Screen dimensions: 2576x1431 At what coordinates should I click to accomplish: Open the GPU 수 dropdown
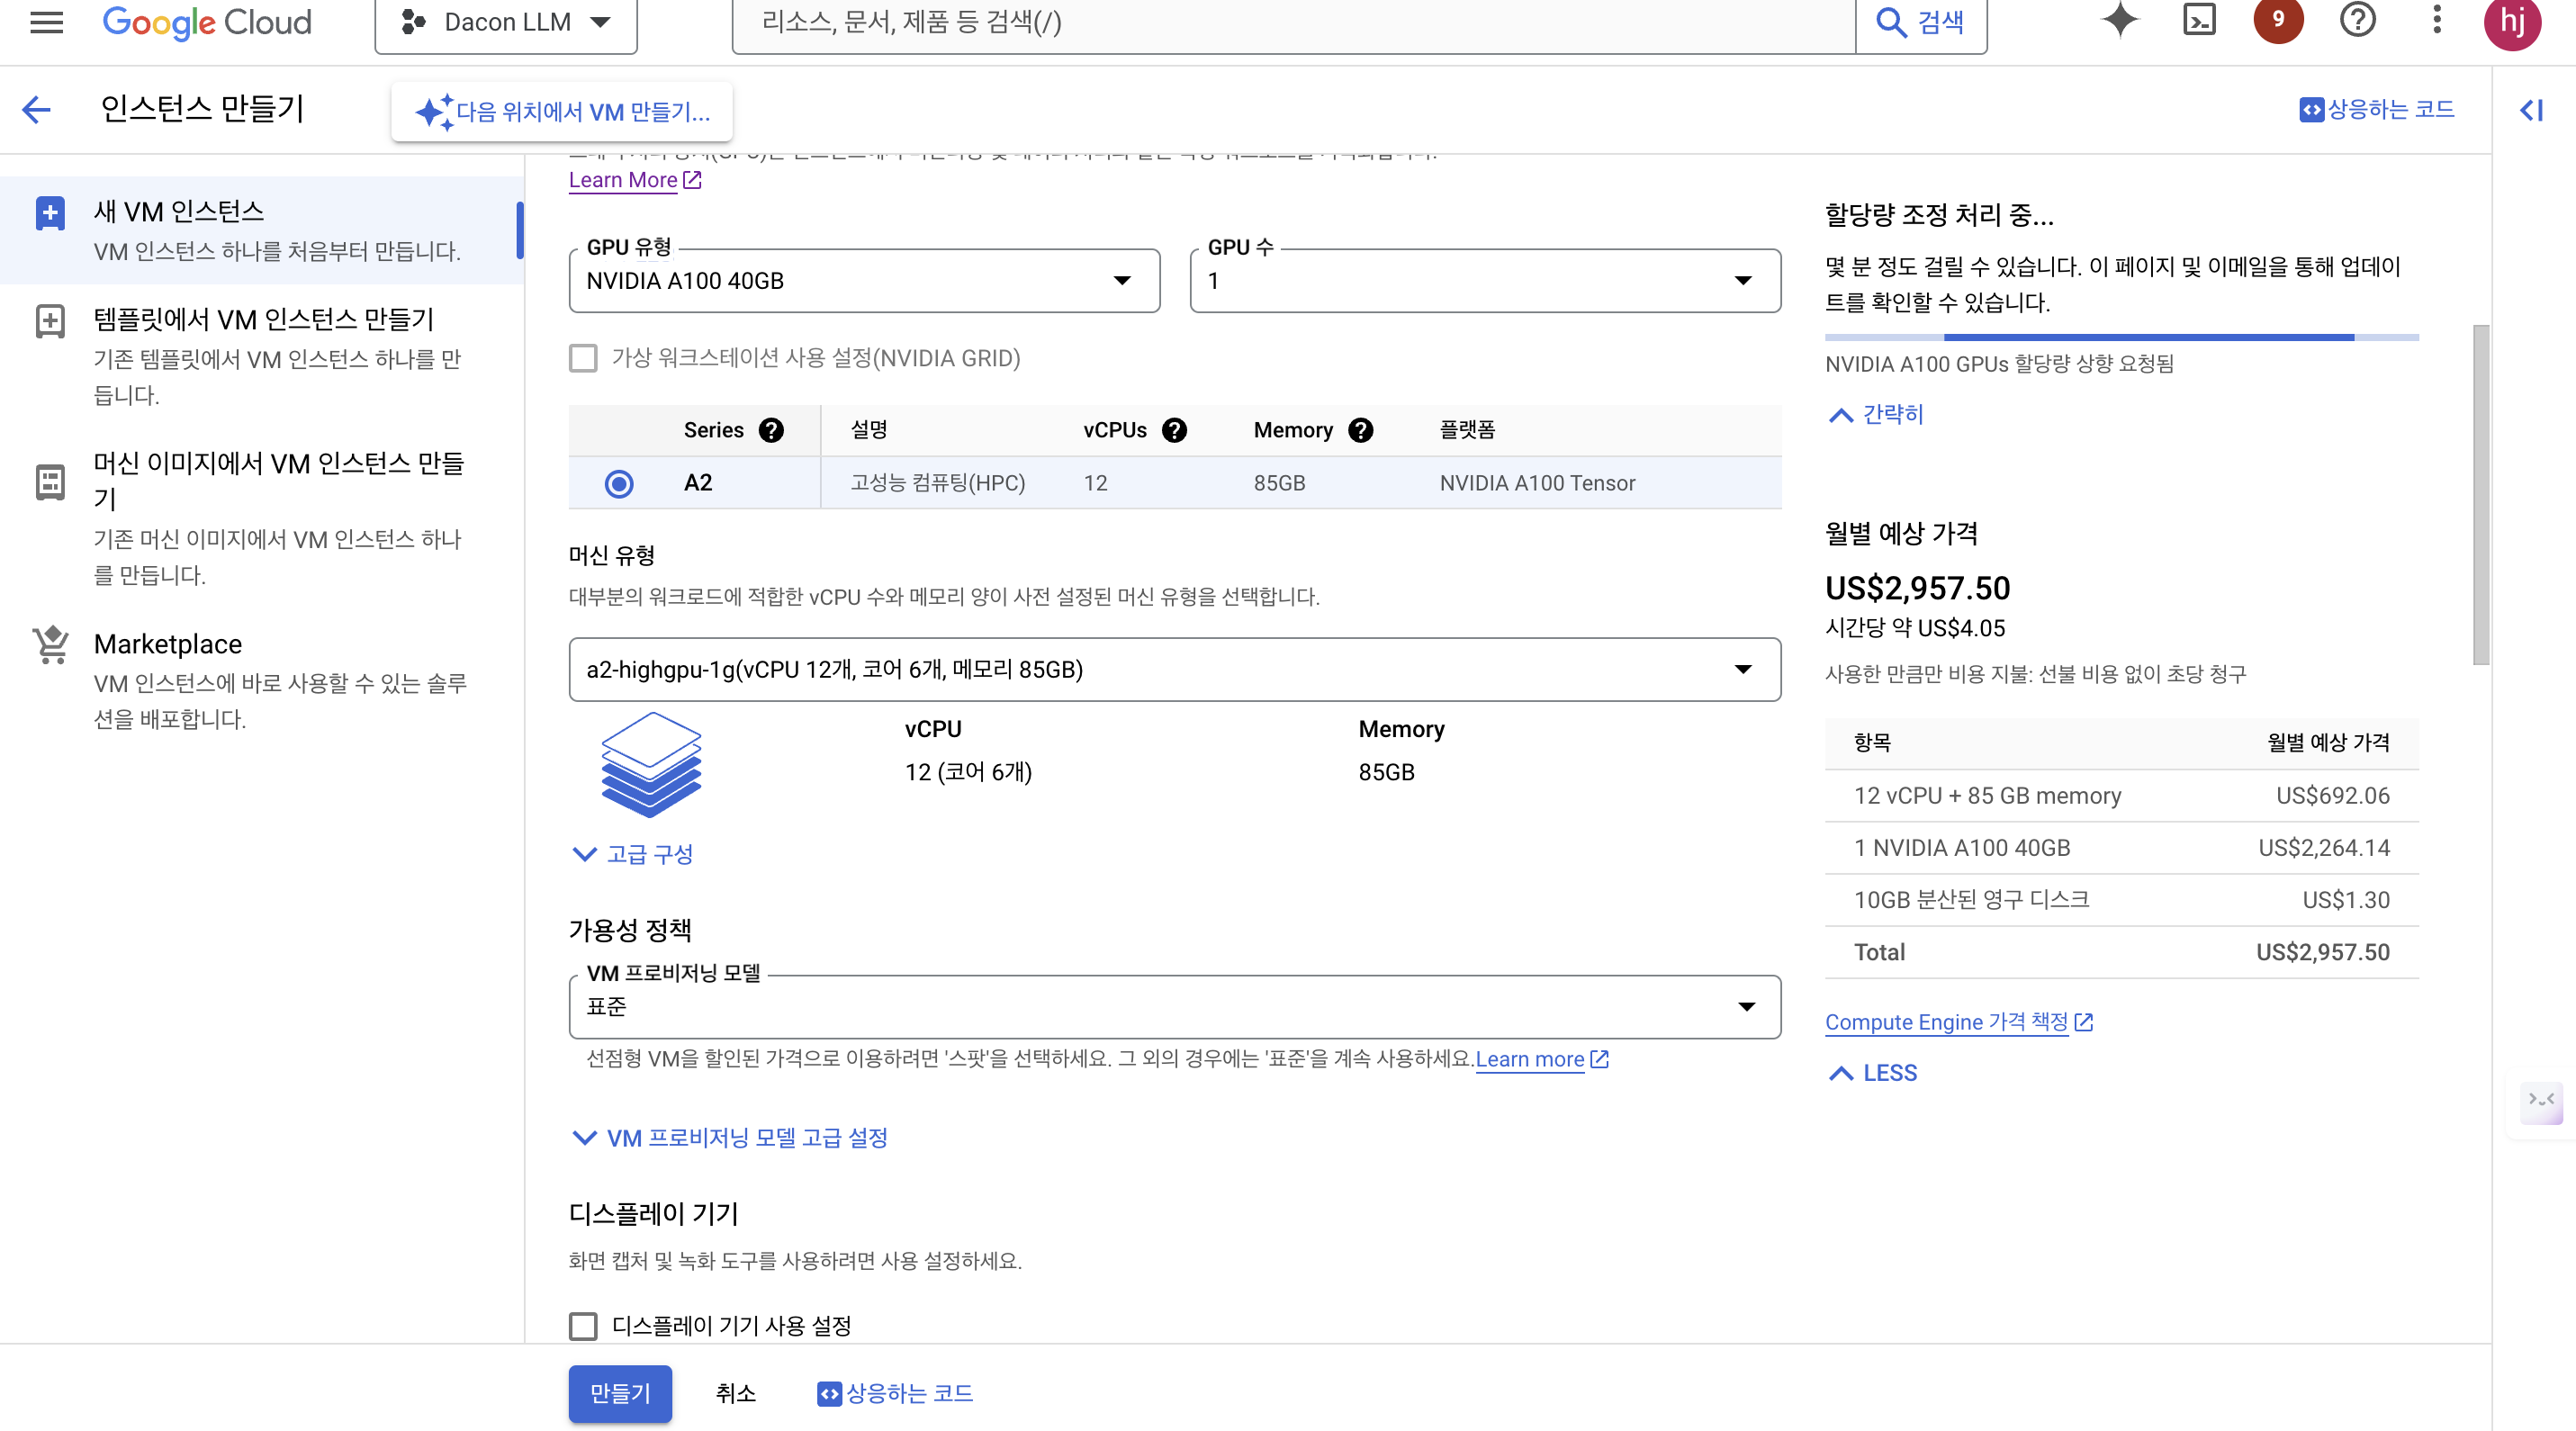[1485, 281]
